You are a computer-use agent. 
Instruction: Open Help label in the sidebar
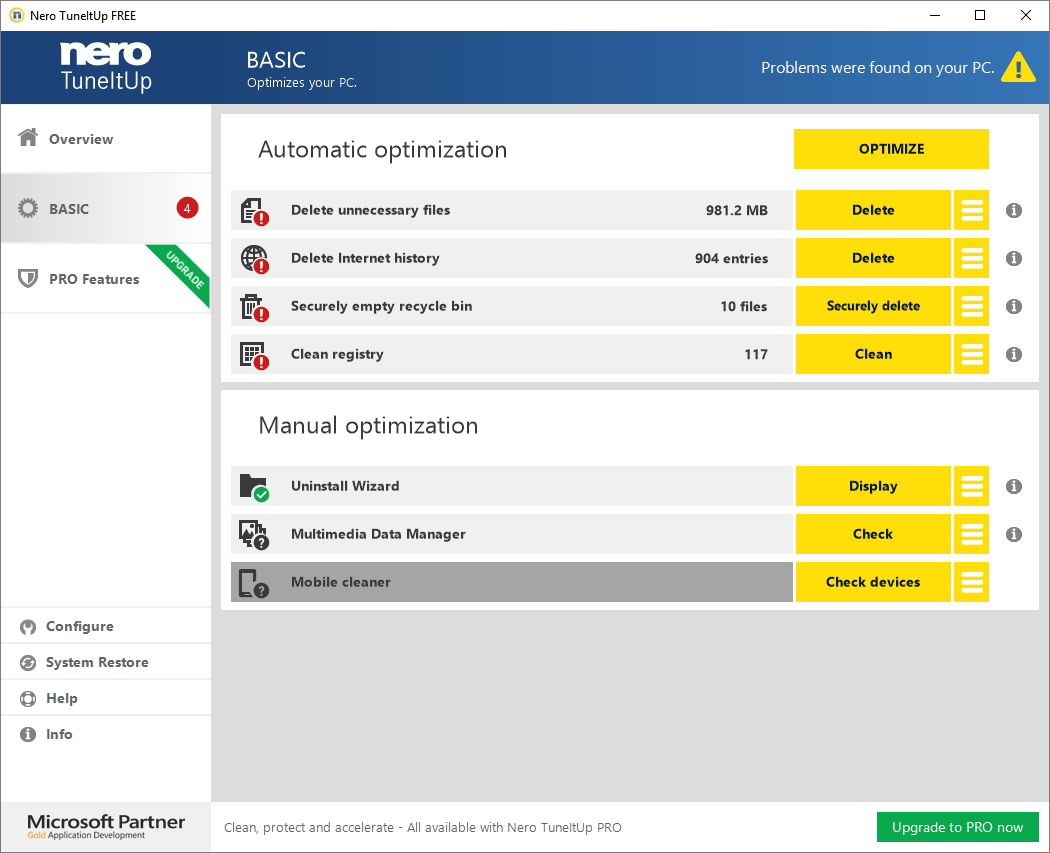[x=62, y=698]
